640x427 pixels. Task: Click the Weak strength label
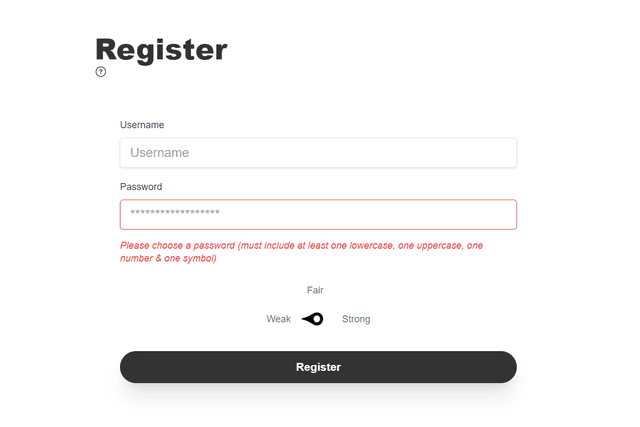[278, 319]
